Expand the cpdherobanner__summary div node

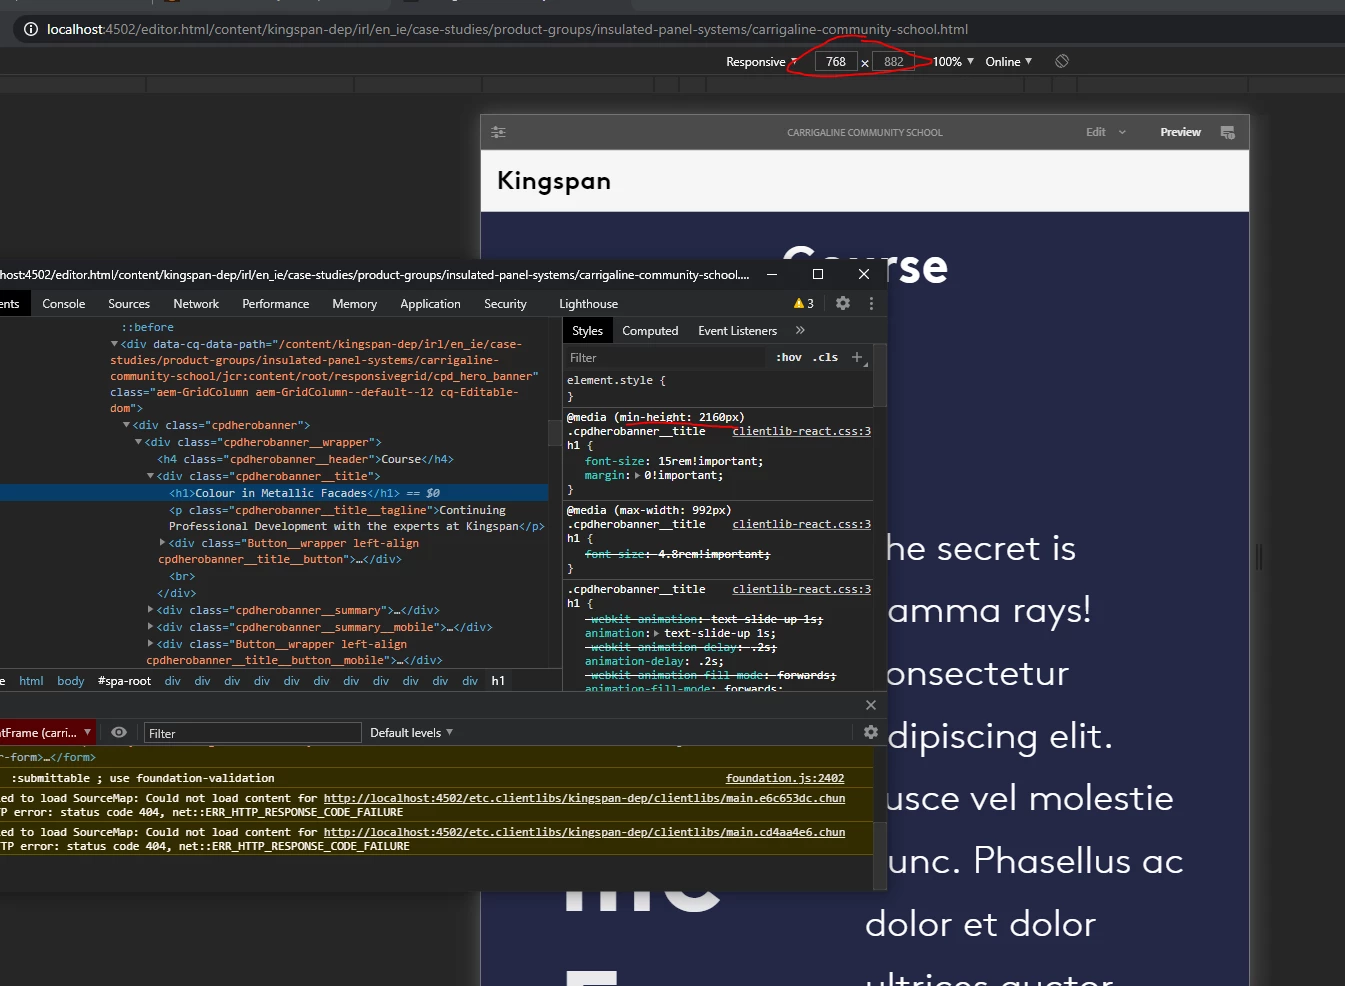point(151,610)
